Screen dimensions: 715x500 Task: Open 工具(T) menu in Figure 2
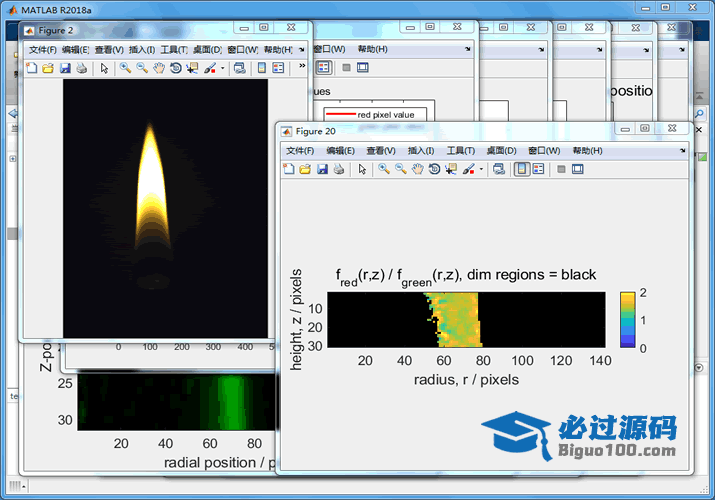click(174, 50)
